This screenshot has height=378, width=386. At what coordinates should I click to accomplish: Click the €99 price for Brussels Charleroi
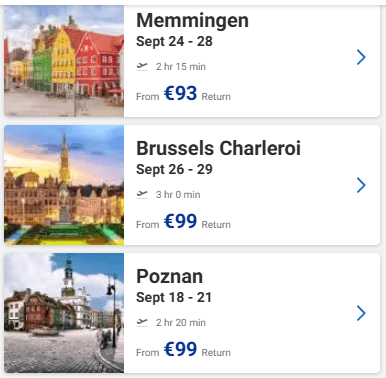coord(180,221)
